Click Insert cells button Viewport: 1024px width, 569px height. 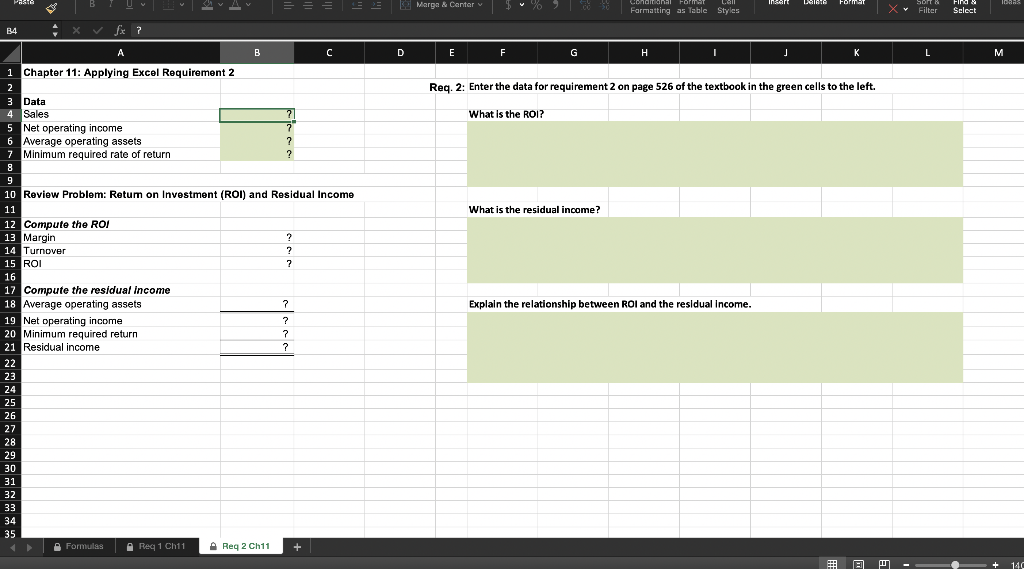click(x=778, y=3)
